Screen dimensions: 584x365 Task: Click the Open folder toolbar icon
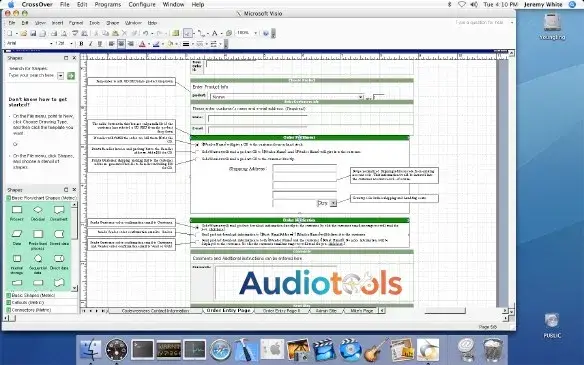coord(23,34)
